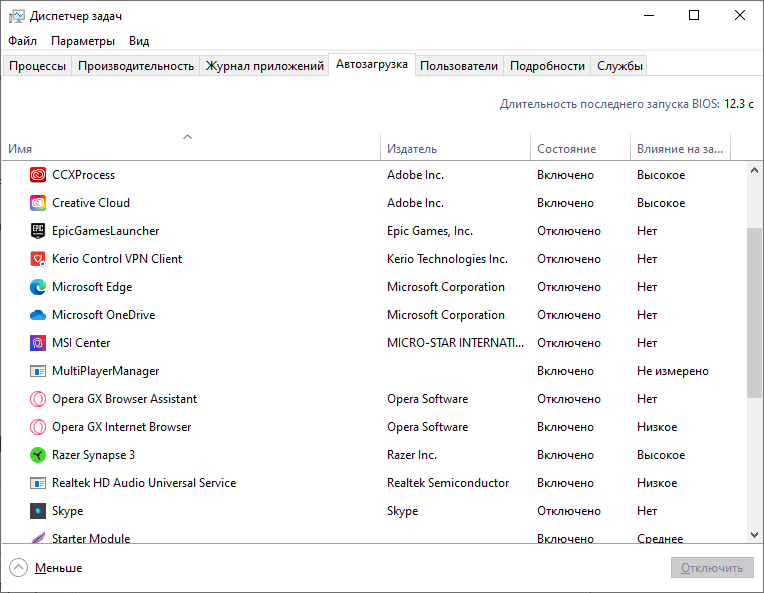This screenshot has height=593, width=764.
Task: Select the Opera GX Internet Browser icon
Action: (38, 427)
